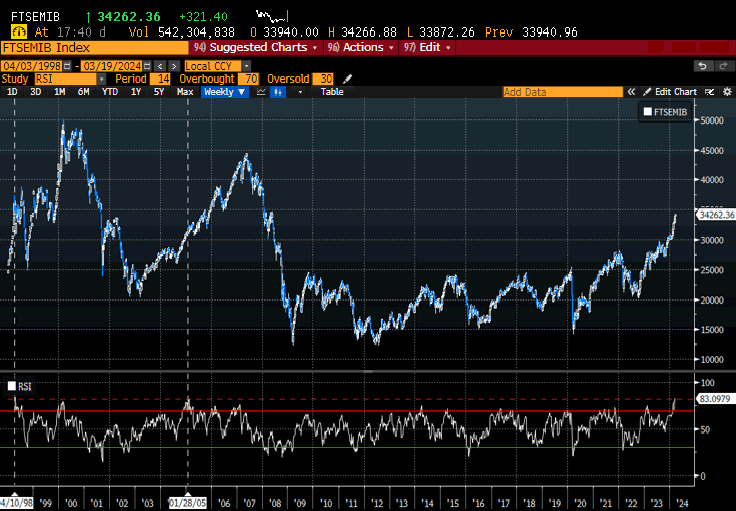Screen dimensions: 736x511
Task: Toggle the FTSEMIB legend checkbox
Action: tap(647, 113)
